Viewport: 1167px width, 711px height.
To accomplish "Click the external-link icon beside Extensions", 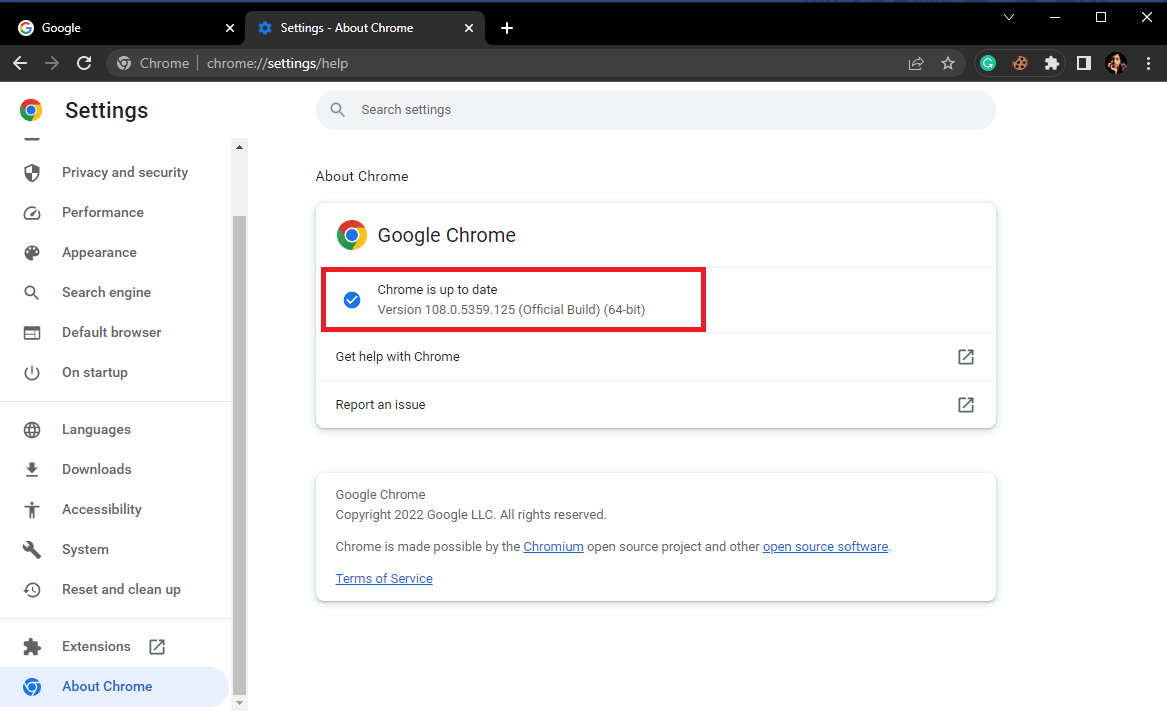I will (157, 646).
